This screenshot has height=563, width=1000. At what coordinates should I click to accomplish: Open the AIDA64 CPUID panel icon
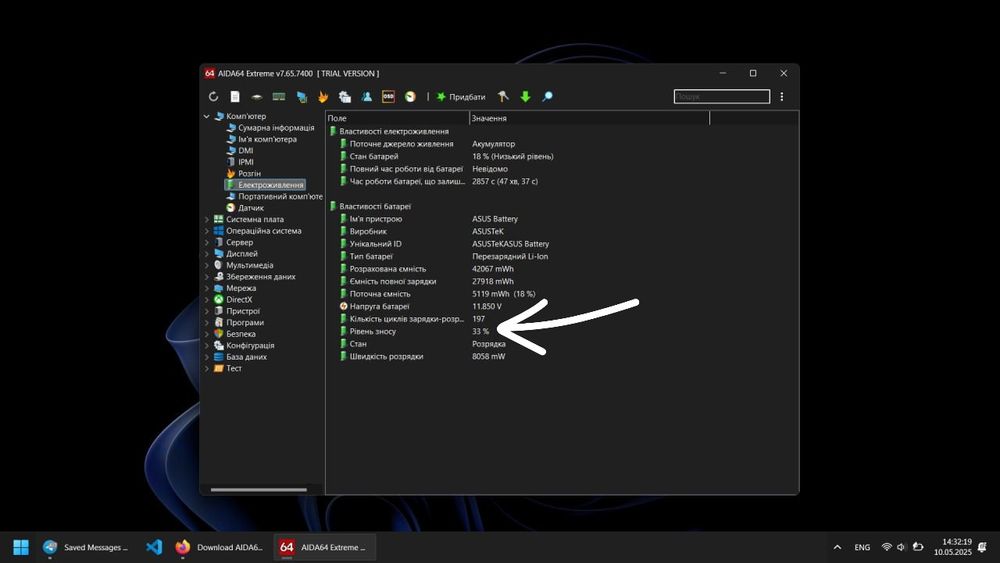coord(345,96)
